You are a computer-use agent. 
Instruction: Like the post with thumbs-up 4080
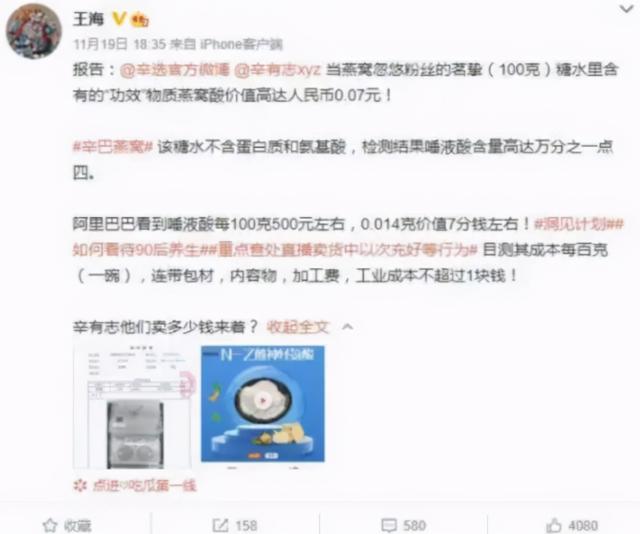tap(553, 525)
